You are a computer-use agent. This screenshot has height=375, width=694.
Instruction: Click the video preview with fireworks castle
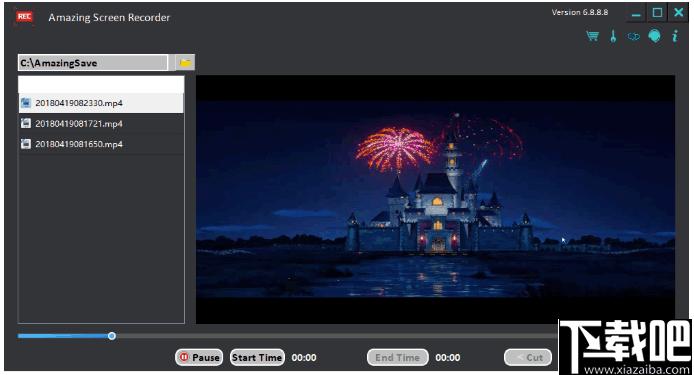(436, 199)
